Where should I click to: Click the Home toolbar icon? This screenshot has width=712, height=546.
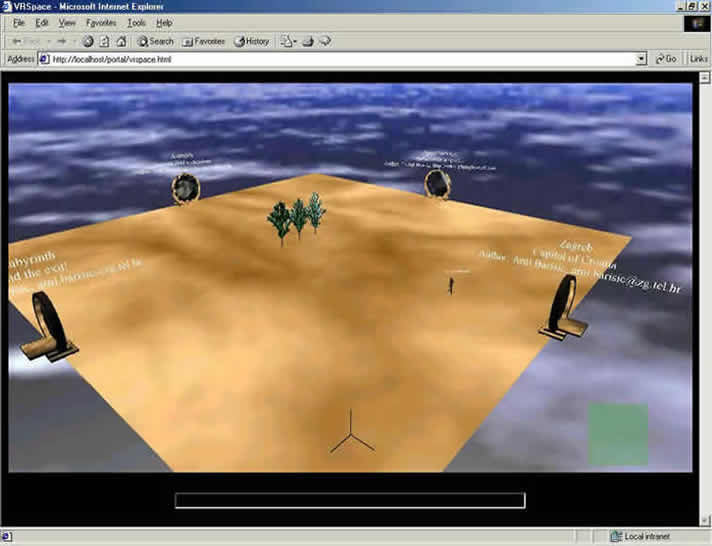pyautogui.click(x=121, y=41)
